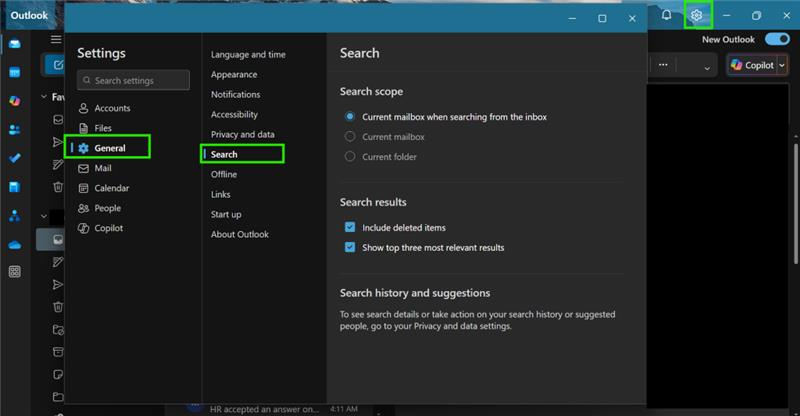This screenshot has width=800, height=416.
Task: Close the Settings dialog window
Action: [x=632, y=18]
